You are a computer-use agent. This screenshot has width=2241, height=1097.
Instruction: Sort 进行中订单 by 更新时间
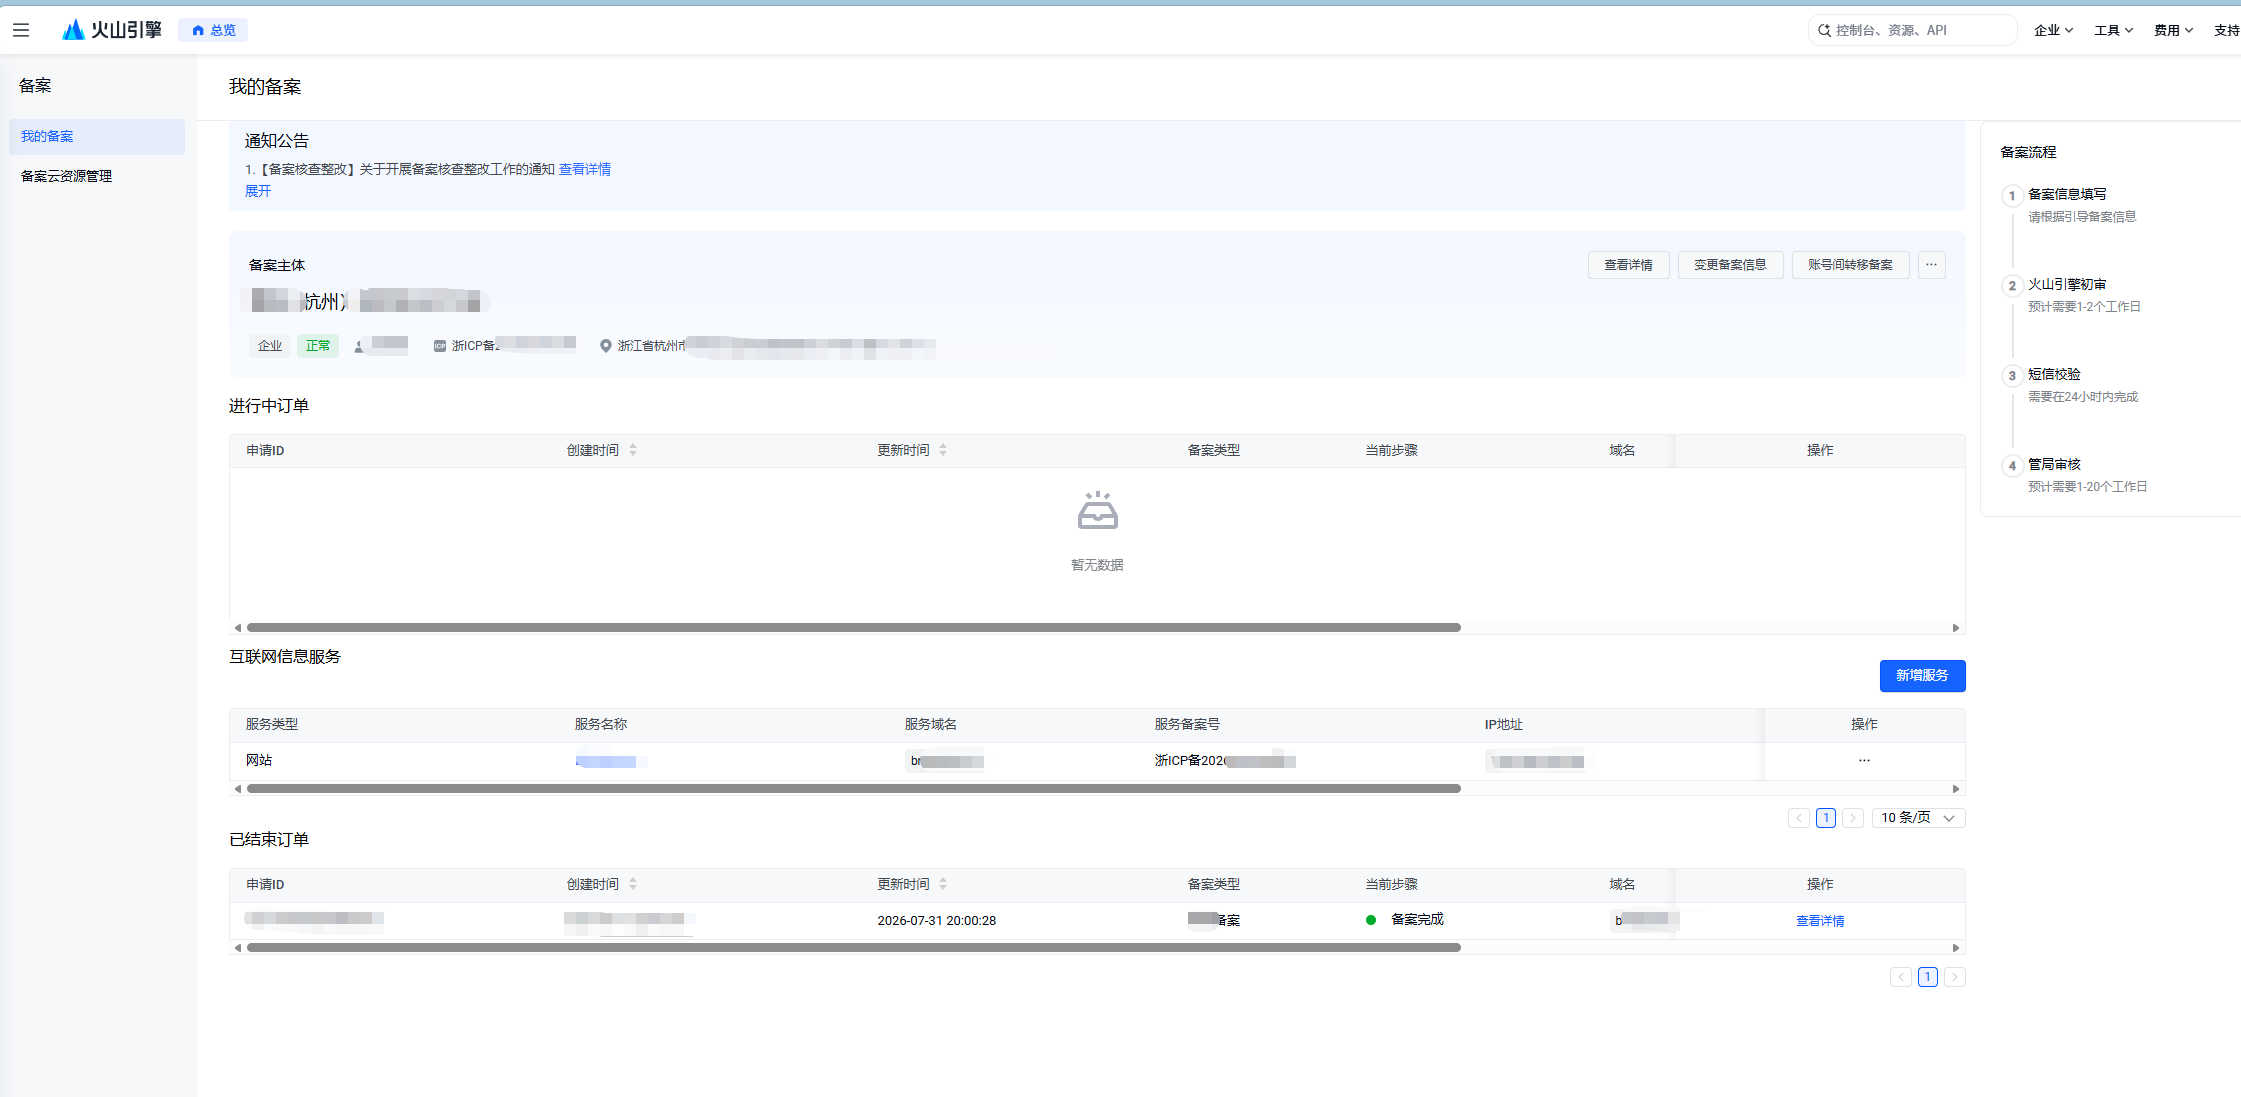pyautogui.click(x=942, y=450)
